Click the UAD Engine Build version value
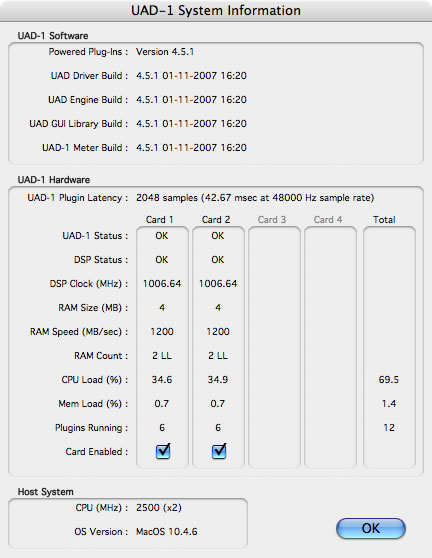This screenshot has height=558, width=432. tap(191, 100)
